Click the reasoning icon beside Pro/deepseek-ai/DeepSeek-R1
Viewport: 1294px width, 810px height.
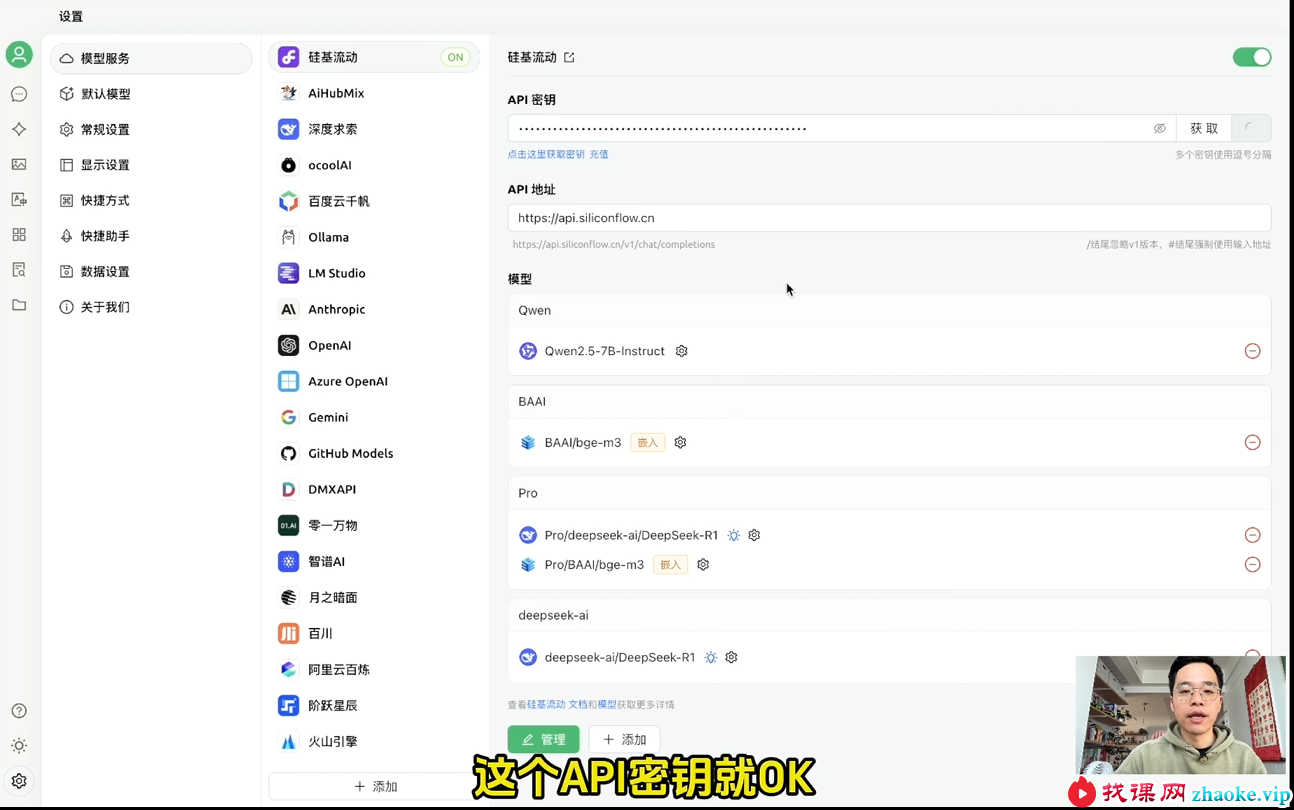[x=734, y=535]
